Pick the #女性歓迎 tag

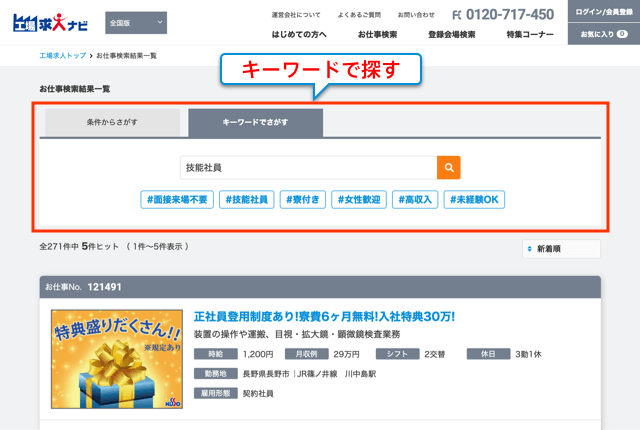click(x=359, y=199)
